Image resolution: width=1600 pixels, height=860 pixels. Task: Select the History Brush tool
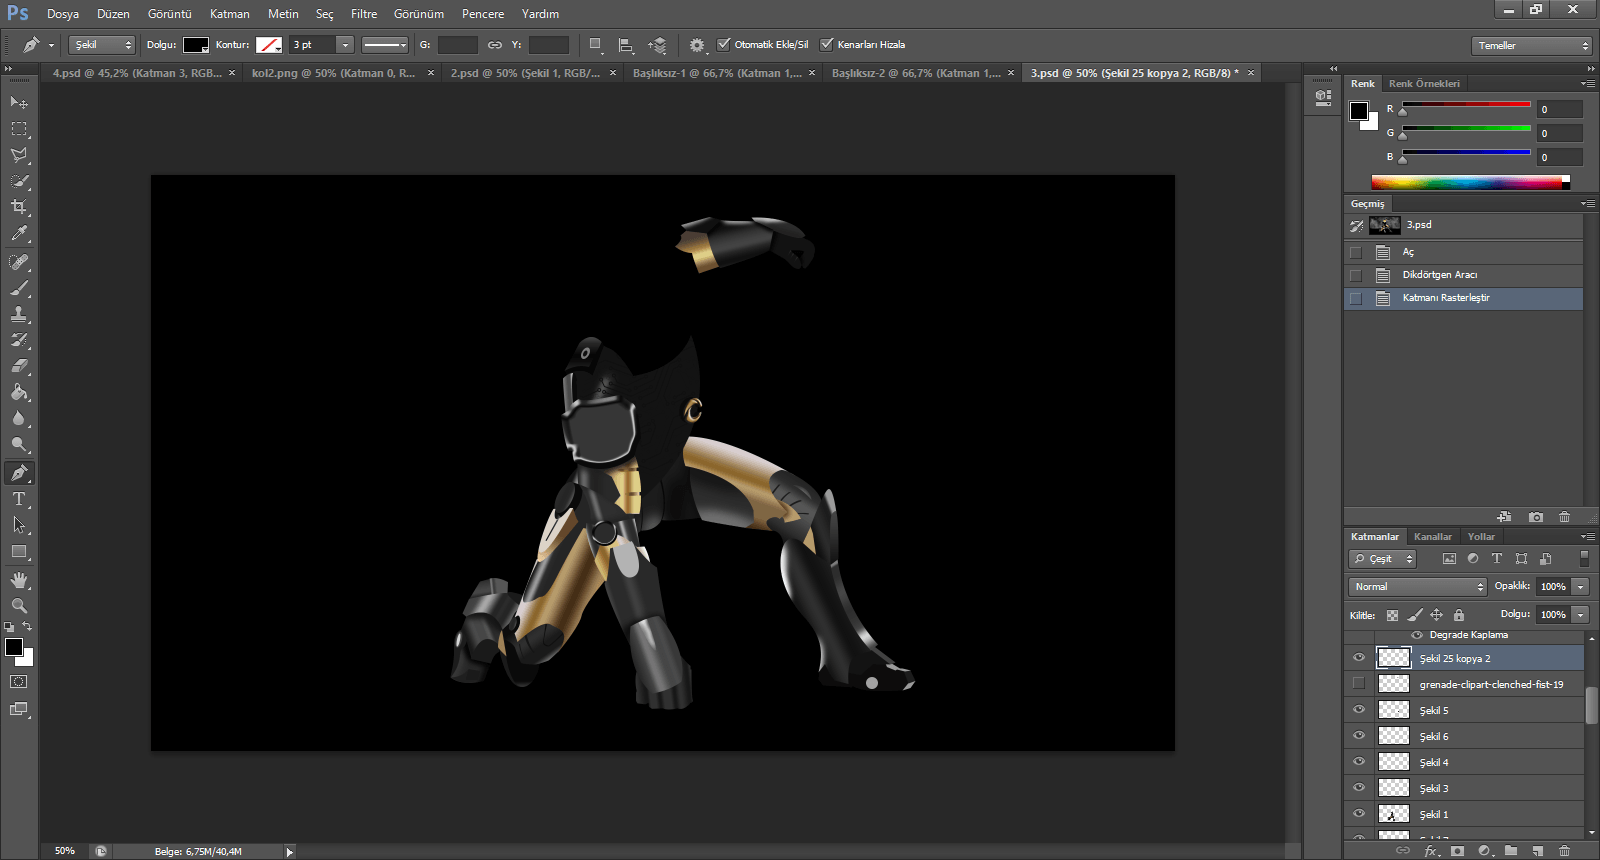19,340
